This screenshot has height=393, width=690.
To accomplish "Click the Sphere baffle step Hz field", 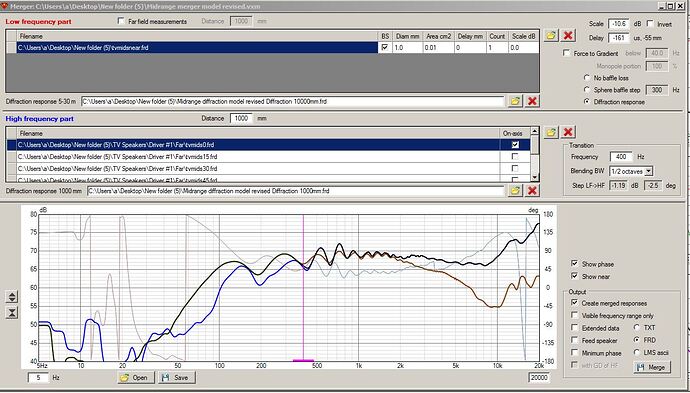I will click(x=657, y=89).
